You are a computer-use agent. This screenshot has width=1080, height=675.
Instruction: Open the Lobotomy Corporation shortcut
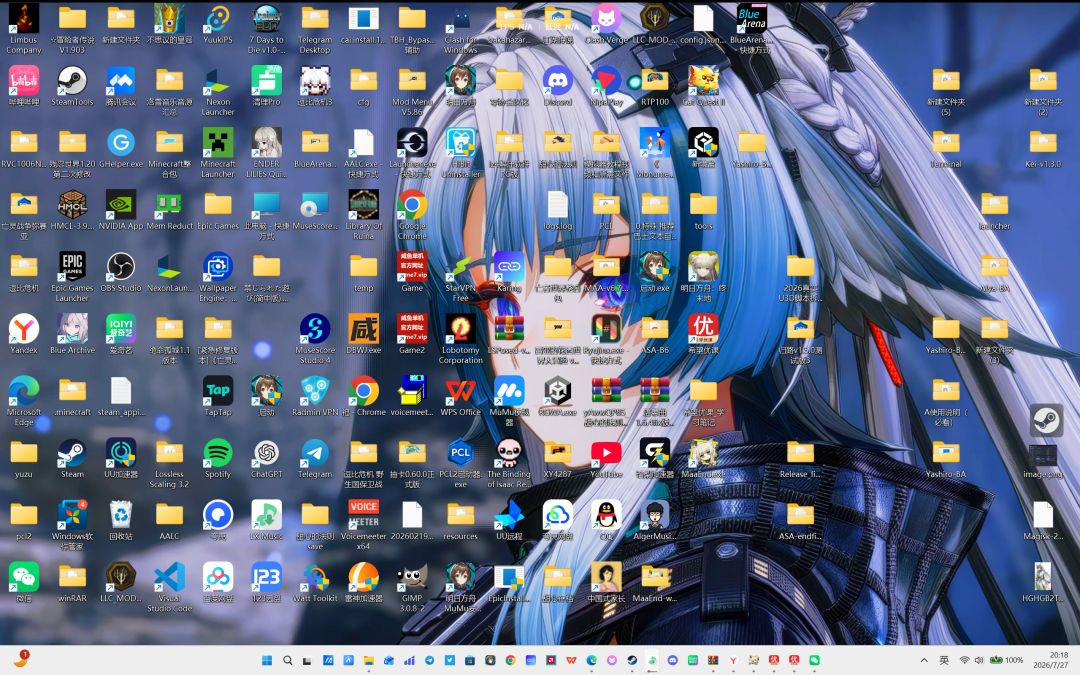[x=461, y=338]
